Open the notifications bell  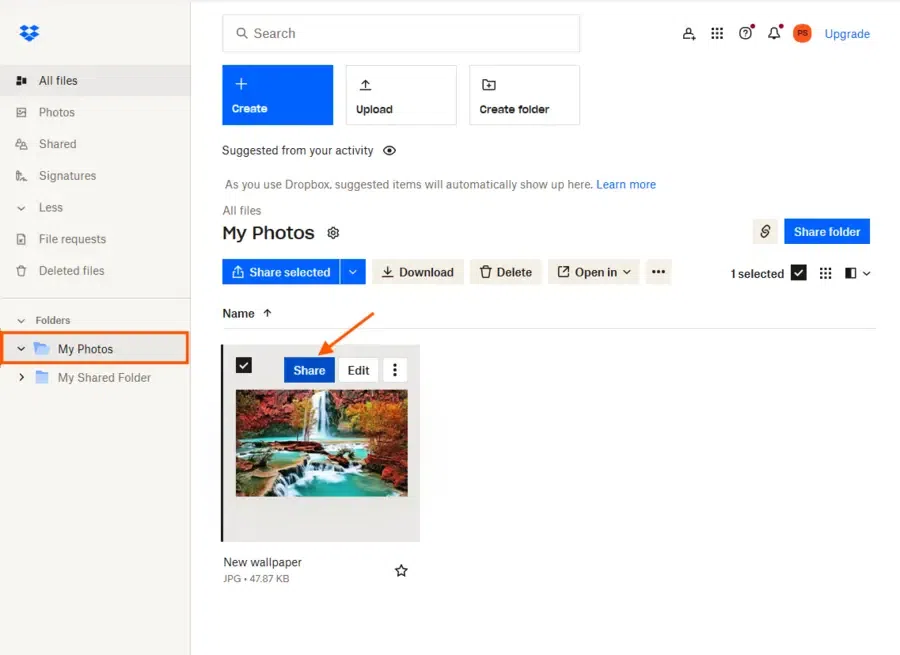tap(774, 33)
